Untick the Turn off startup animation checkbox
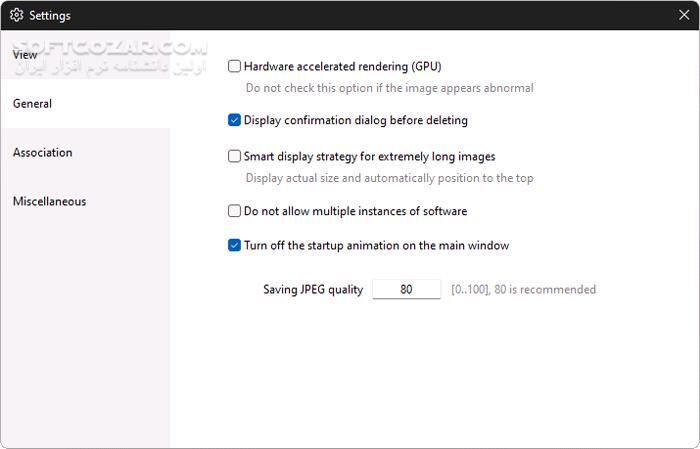Screen dimensions: 700x449 [x=235, y=246]
